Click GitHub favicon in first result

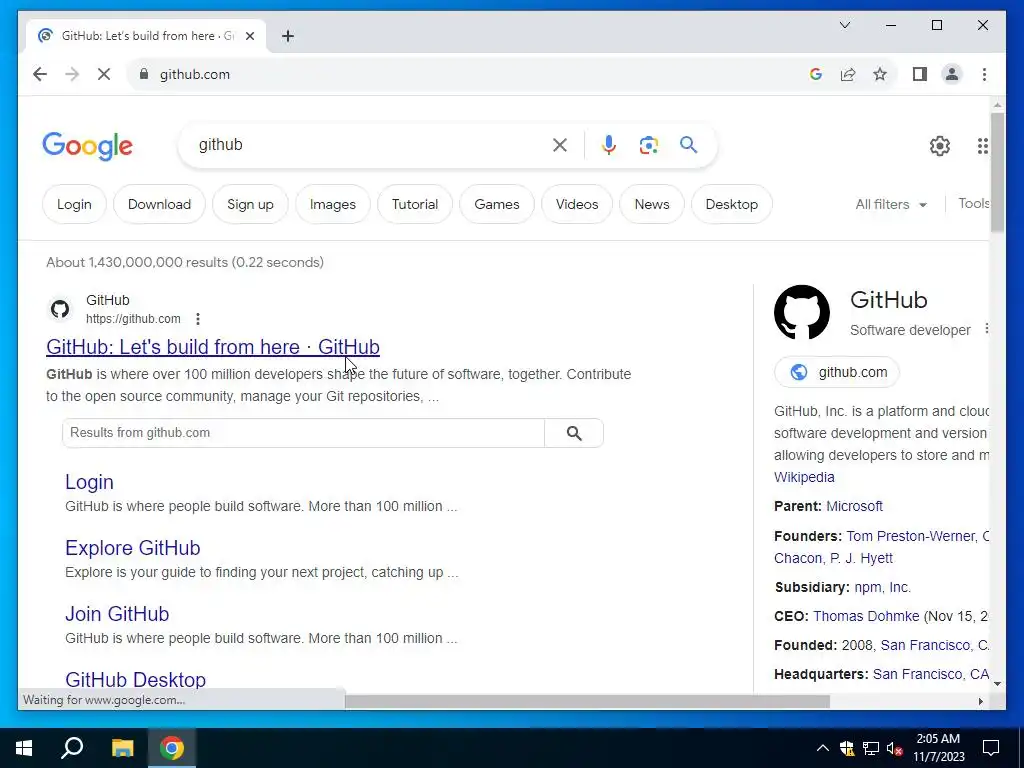(x=60, y=309)
